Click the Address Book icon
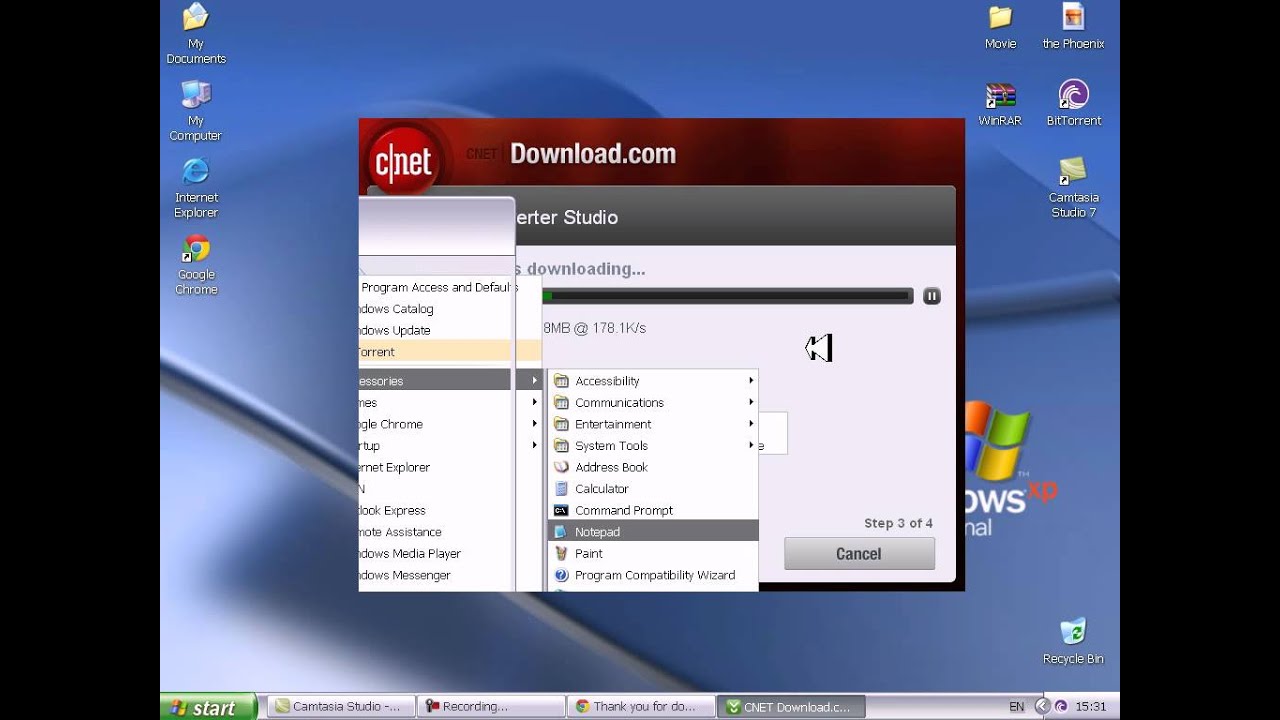 point(561,467)
